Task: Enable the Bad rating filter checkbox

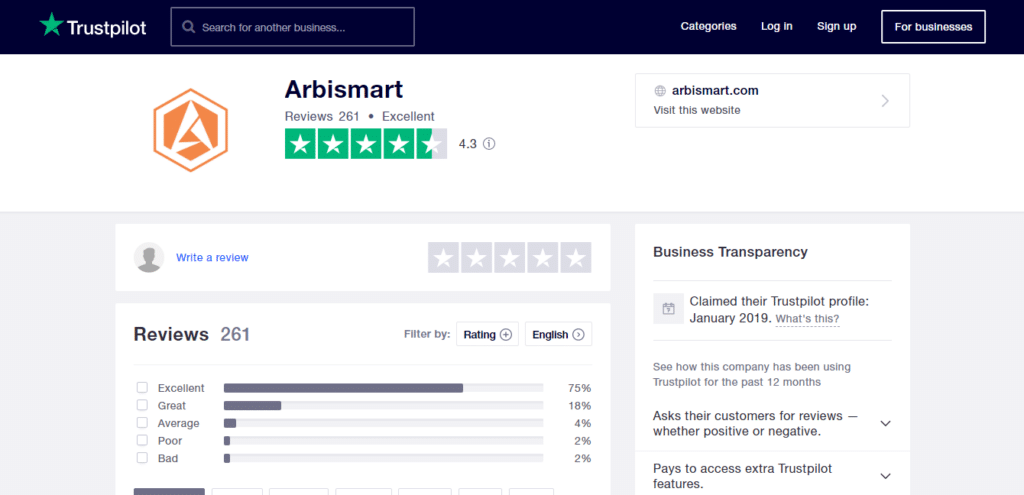Action: pos(142,458)
